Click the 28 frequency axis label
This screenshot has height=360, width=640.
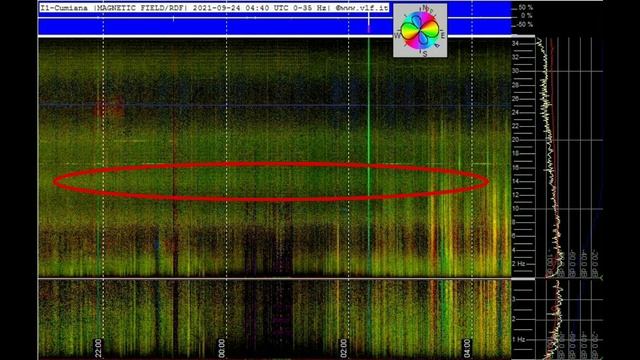(516, 85)
